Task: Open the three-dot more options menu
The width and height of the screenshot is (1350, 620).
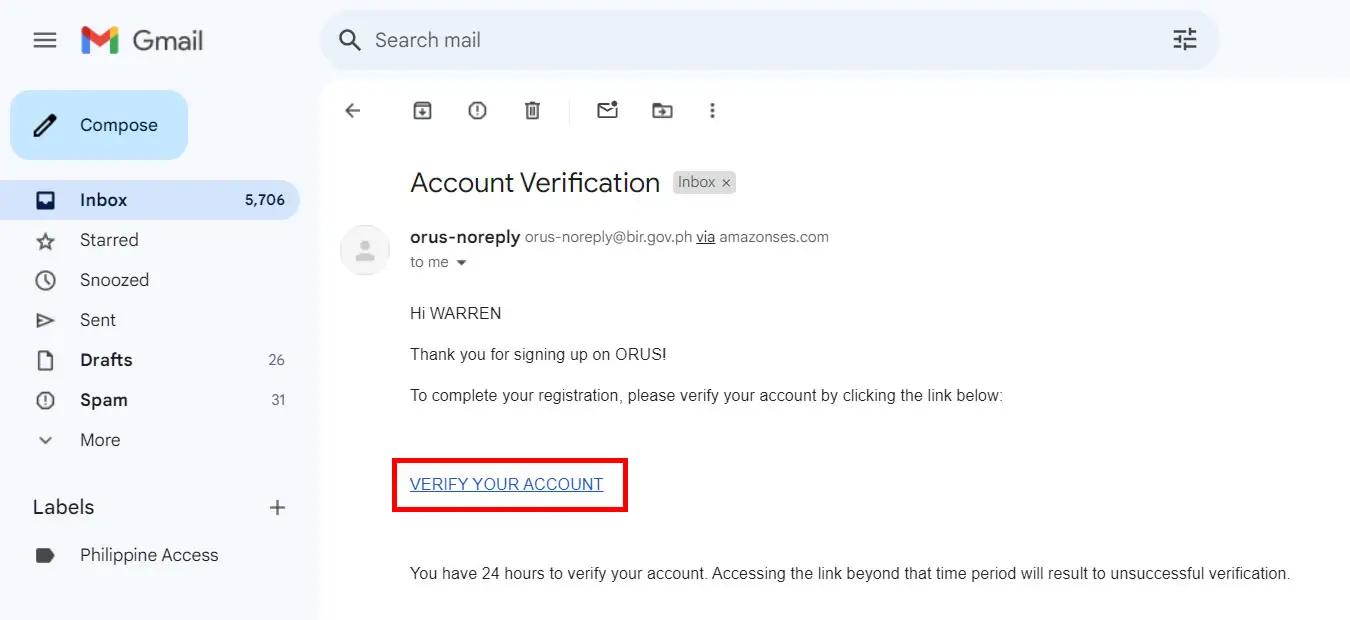Action: pyautogui.click(x=712, y=110)
